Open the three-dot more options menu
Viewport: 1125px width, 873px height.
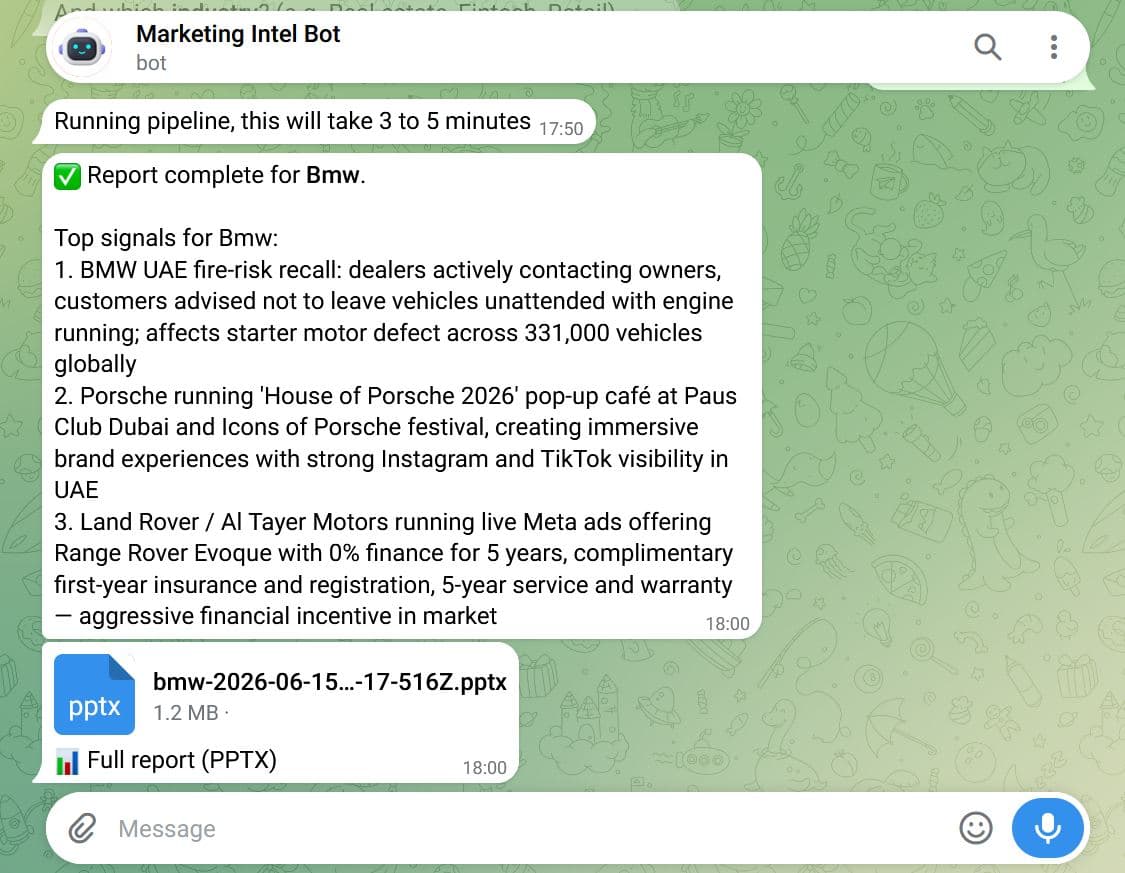point(1053,47)
